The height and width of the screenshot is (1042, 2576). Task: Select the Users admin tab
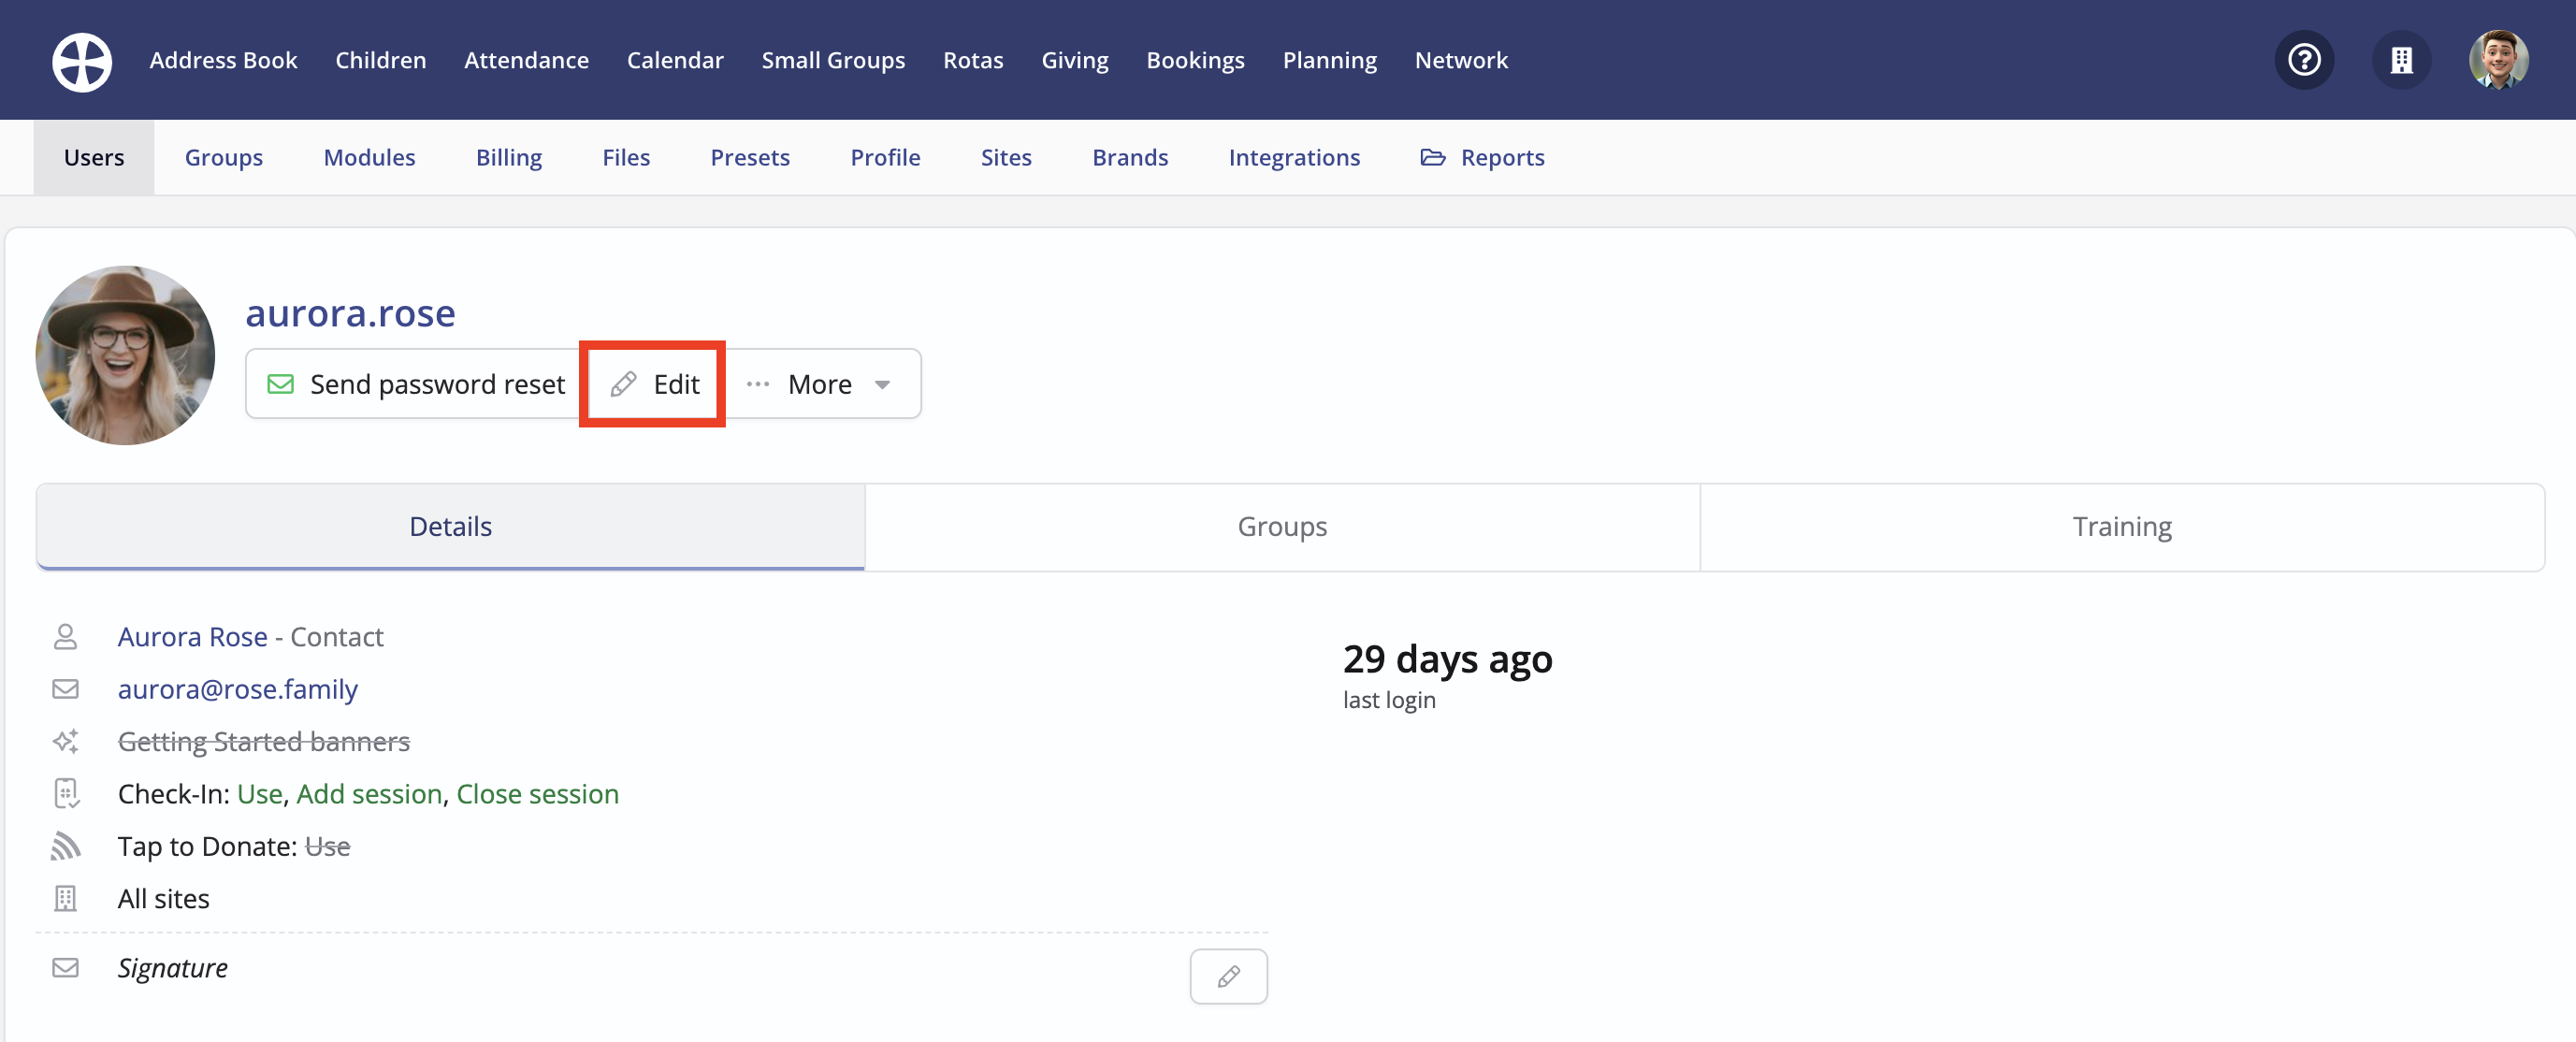94,157
